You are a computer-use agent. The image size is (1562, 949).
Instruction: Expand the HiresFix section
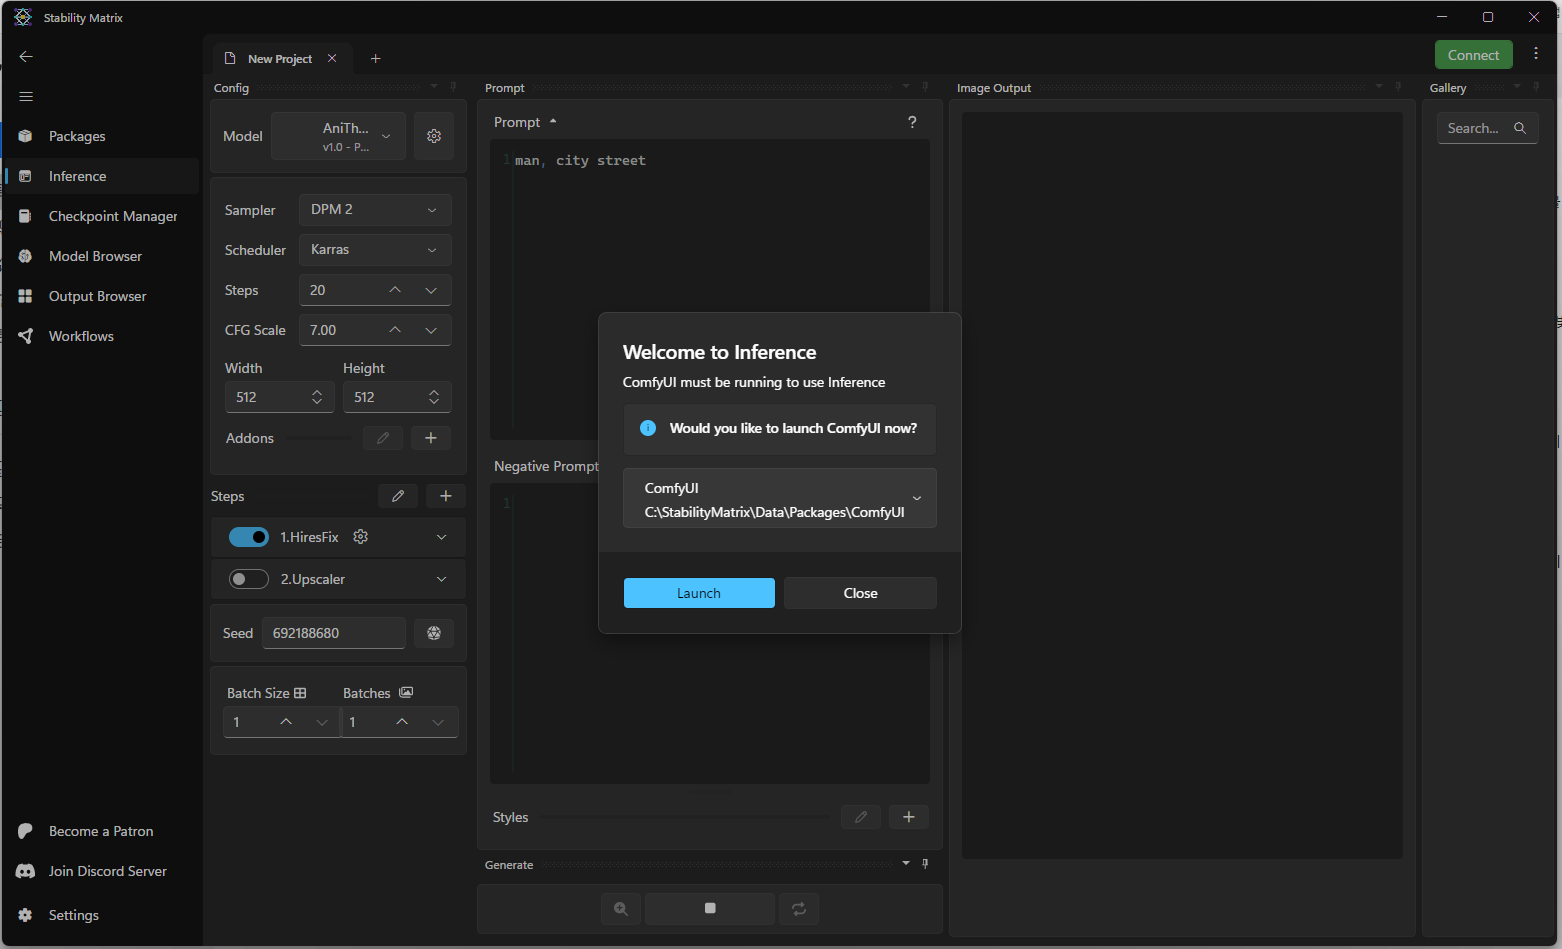pos(442,537)
